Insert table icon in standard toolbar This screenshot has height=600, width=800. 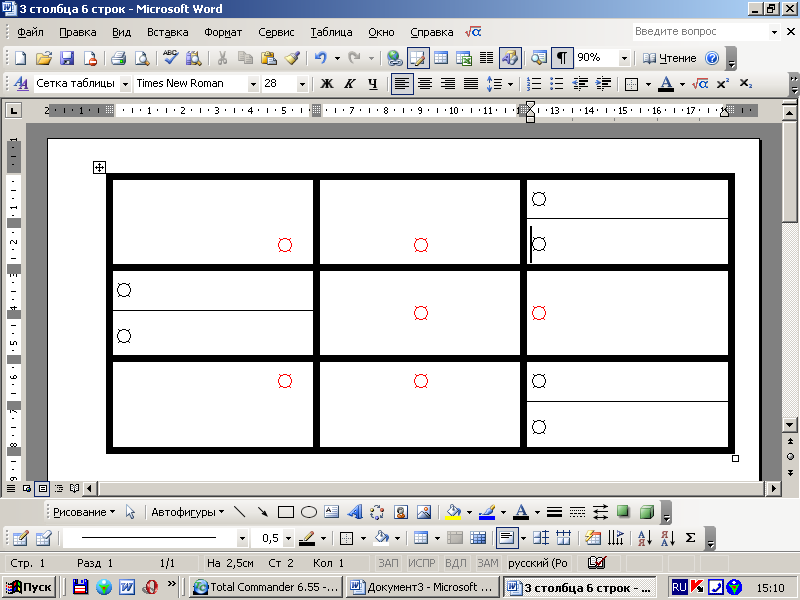point(441,58)
